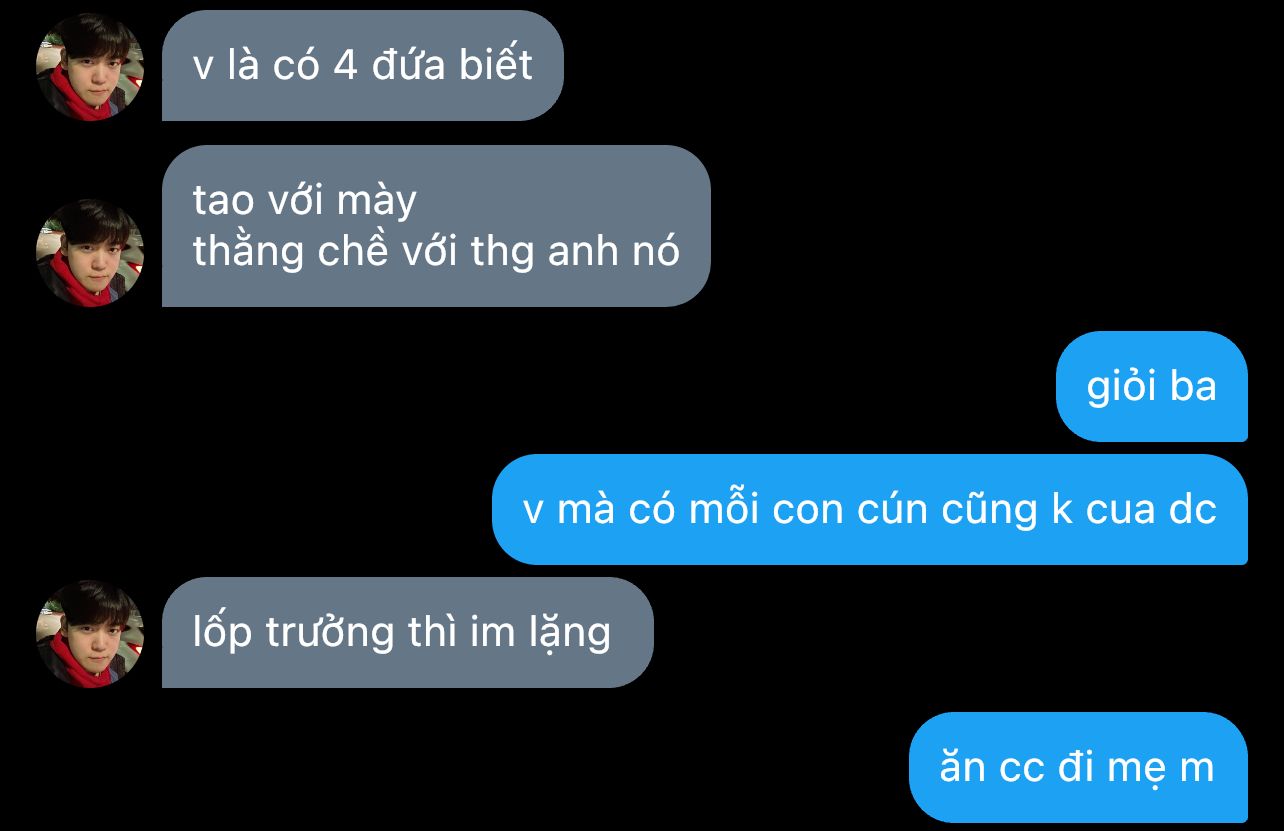Select the message 'v là có 4 đứa biết'
Image resolution: width=1284 pixels, height=831 pixels.
pos(363,66)
